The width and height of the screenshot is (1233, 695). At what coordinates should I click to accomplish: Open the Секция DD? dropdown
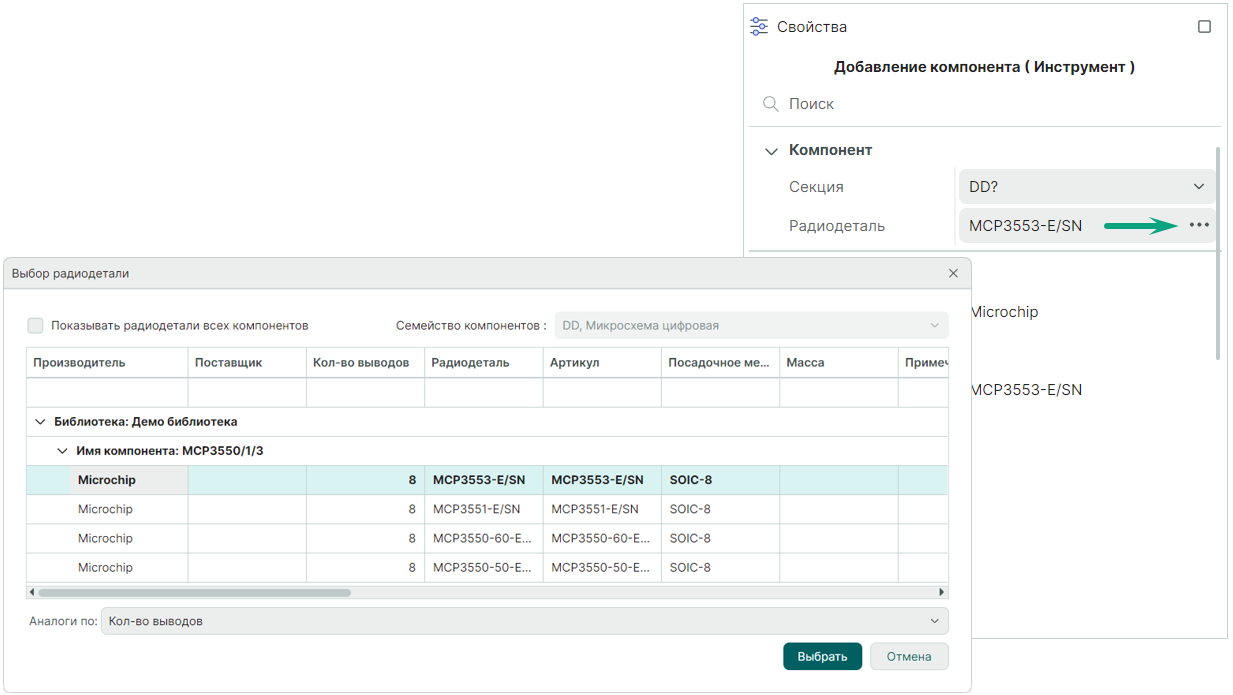(1086, 187)
